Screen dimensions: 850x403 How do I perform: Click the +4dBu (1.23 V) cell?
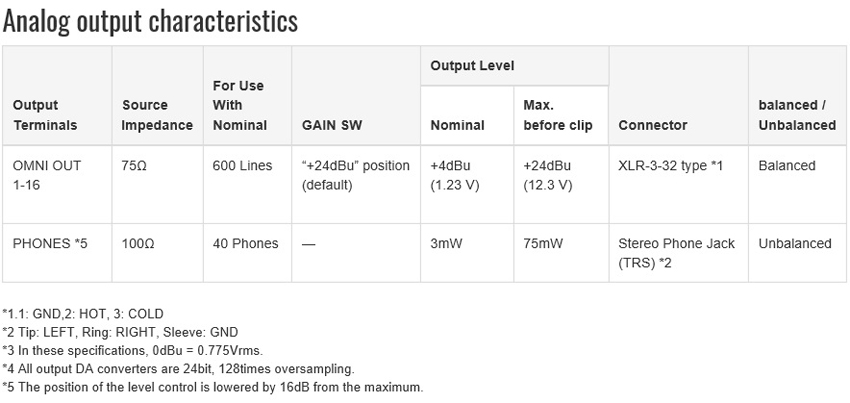467,184
